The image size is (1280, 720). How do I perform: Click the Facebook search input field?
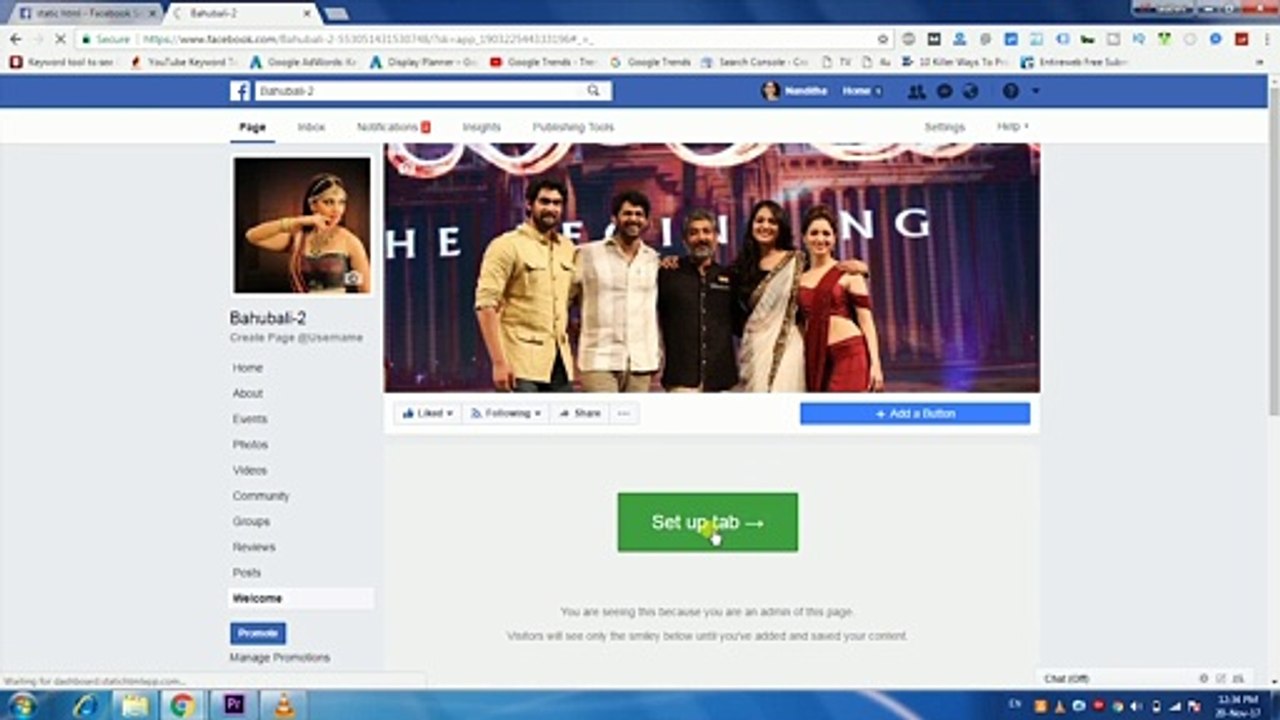420,91
